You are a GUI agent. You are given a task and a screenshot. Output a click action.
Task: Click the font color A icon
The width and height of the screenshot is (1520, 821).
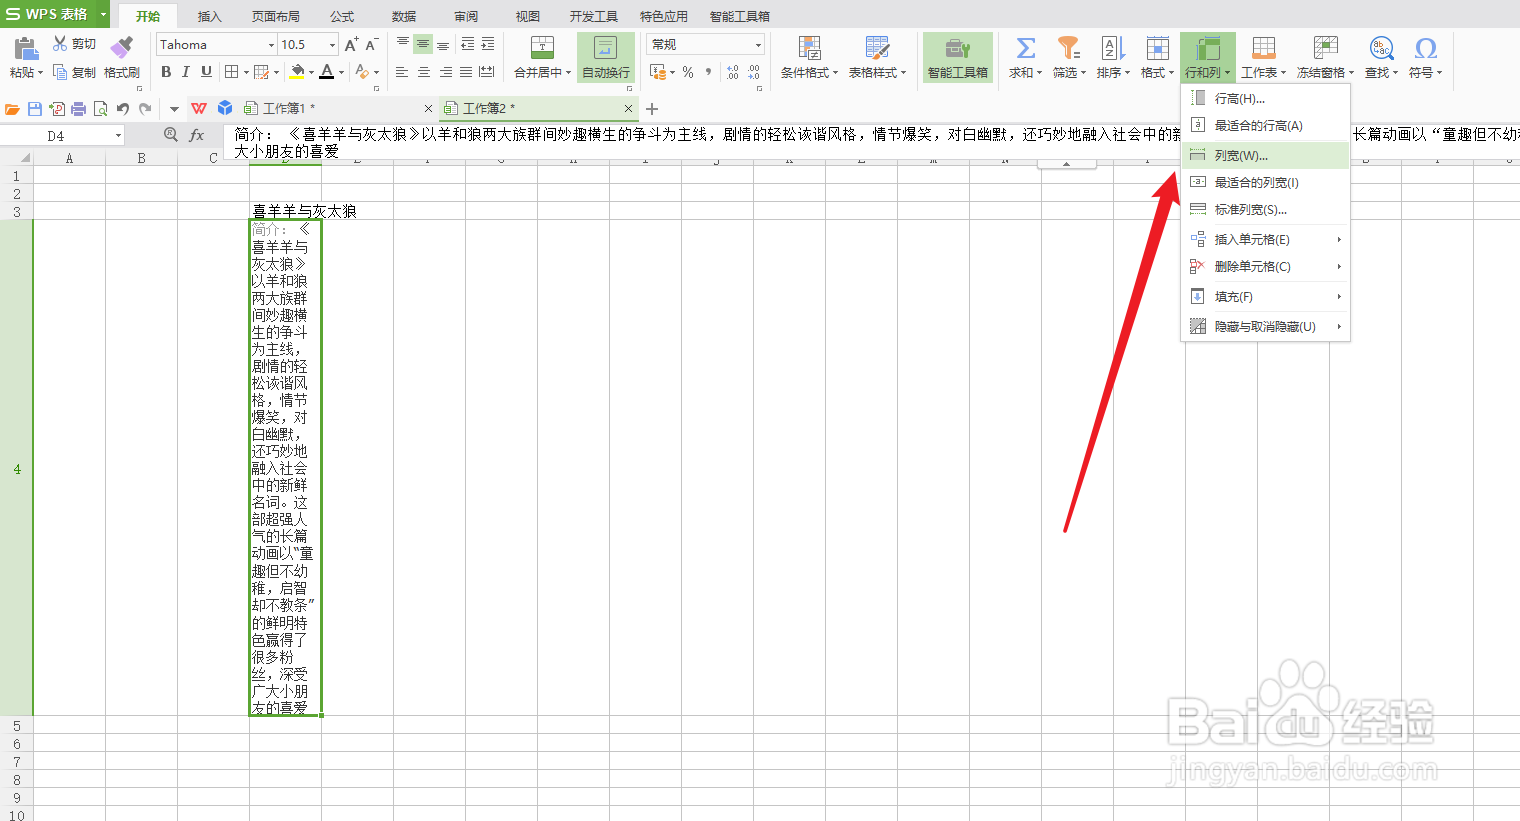327,72
